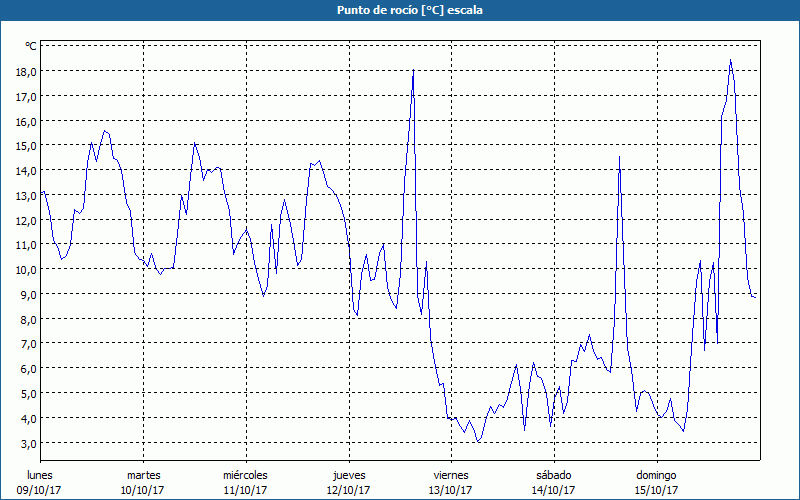Image resolution: width=800 pixels, height=500 pixels.
Task: Click the chart title 'Punto de rocío [°C] escala'
Action: coord(400,10)
